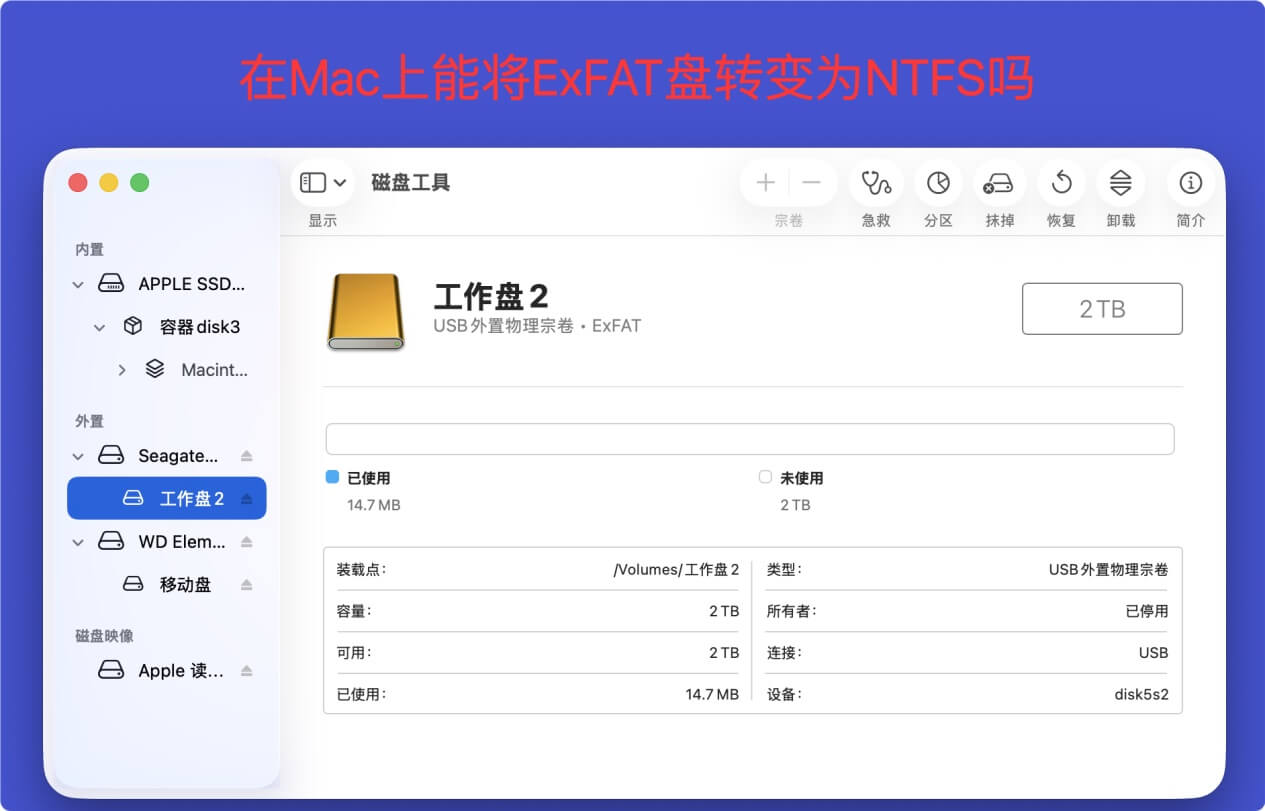Eject the Apple 读... disk image
Viewport: 1265px width, 811px height.
coord(246,670)
